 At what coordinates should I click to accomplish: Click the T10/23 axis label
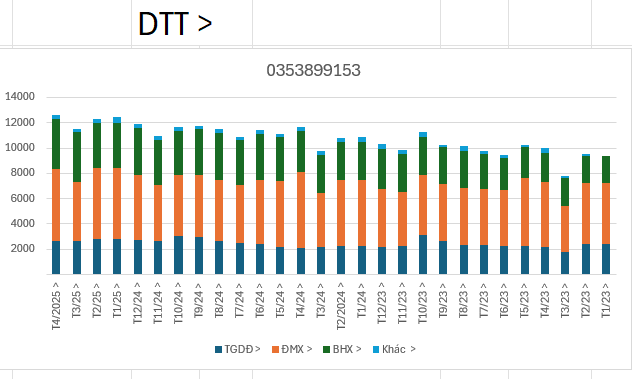point(422,303)
